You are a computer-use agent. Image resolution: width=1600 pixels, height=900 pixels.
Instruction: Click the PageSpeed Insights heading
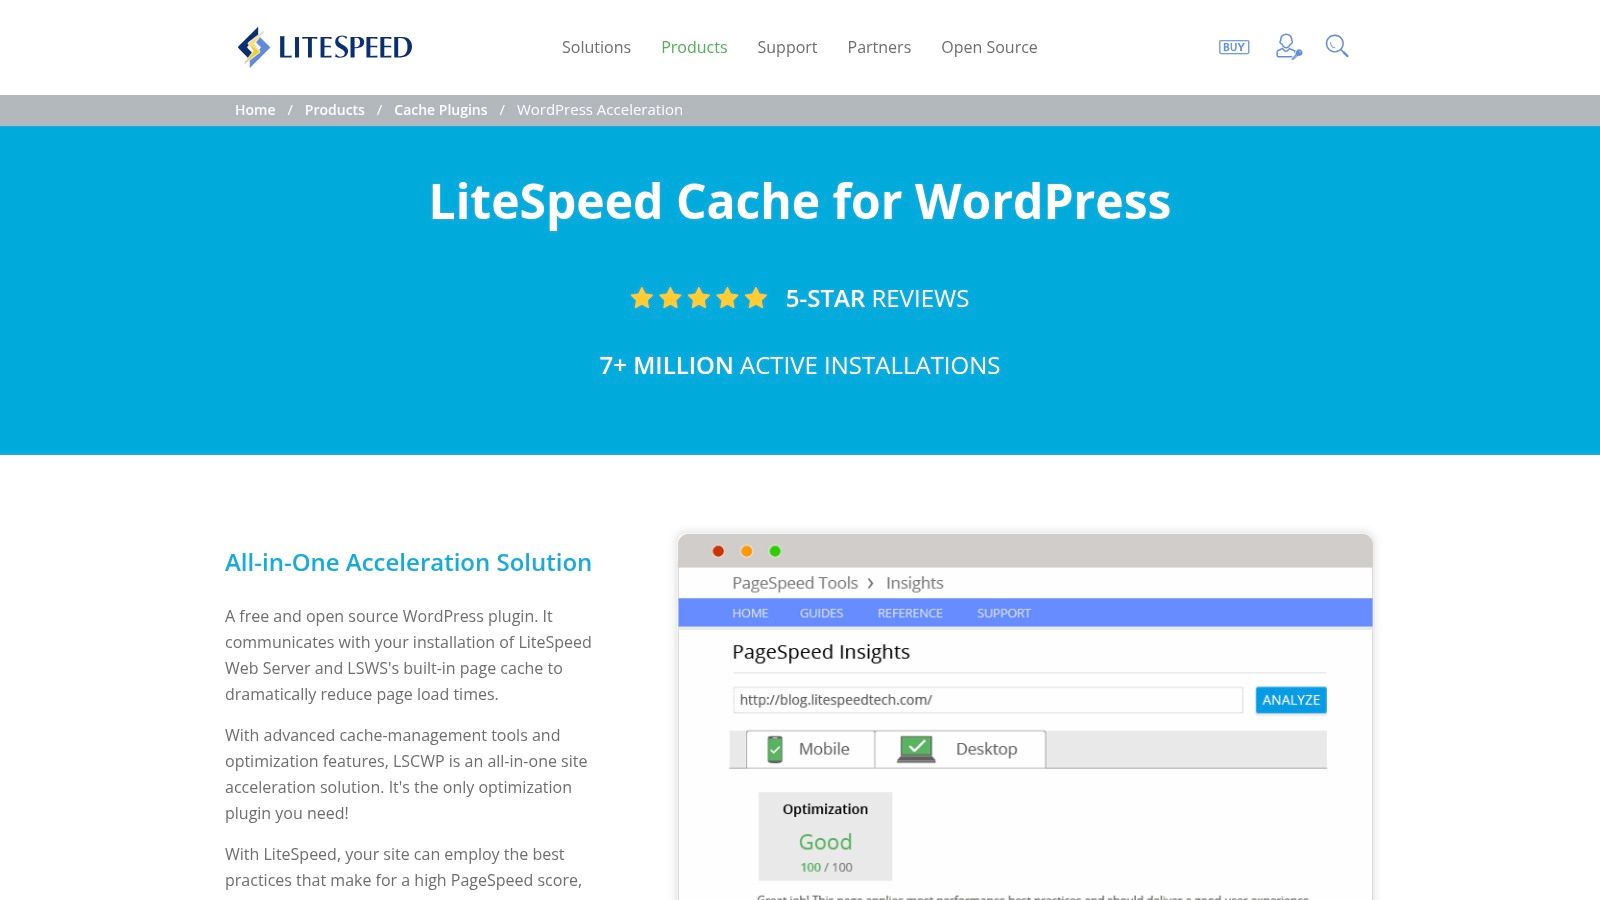click(821, 652)
